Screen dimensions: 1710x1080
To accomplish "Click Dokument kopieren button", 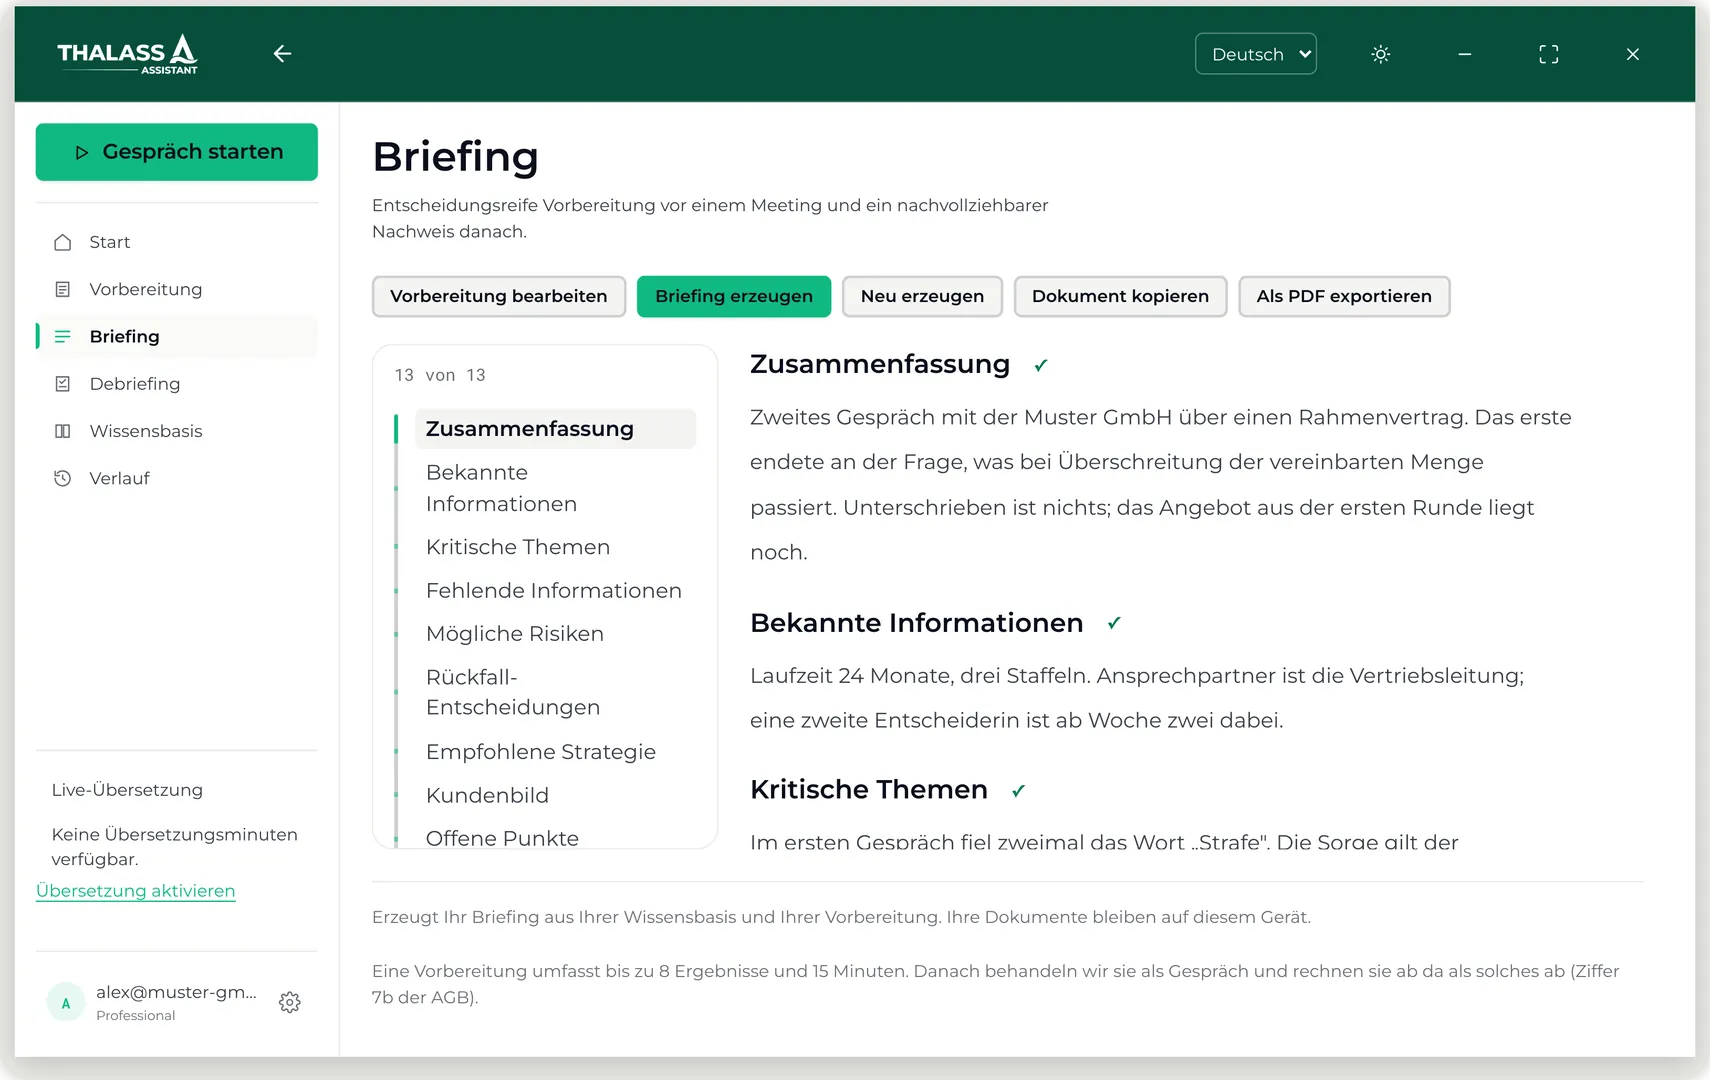I will pyautogui.click(x=1120, y=296).
